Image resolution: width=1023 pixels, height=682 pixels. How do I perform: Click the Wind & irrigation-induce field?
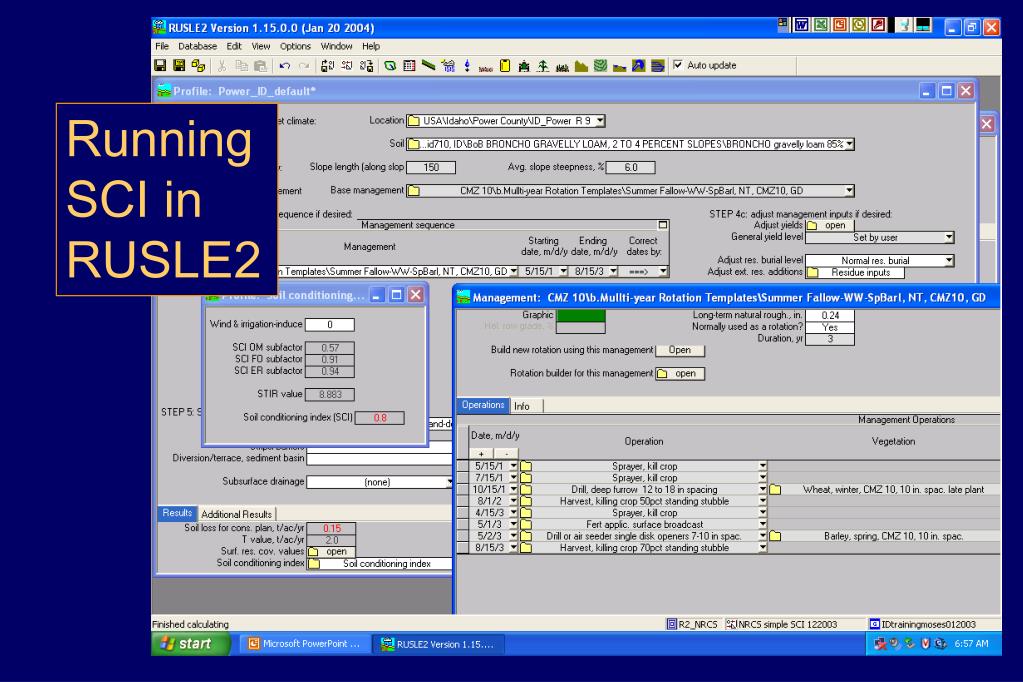pos(330,324)
